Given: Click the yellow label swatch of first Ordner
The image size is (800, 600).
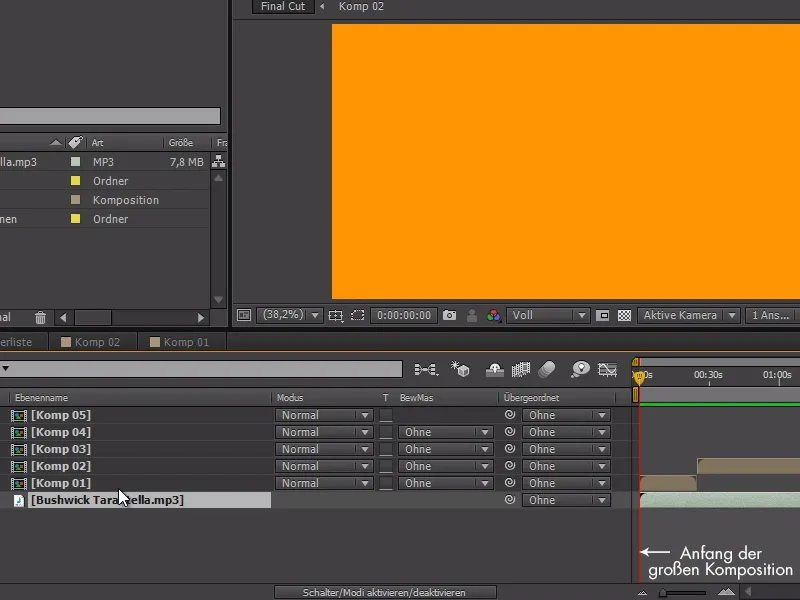Looking at the screenshot, I should 76,181.
